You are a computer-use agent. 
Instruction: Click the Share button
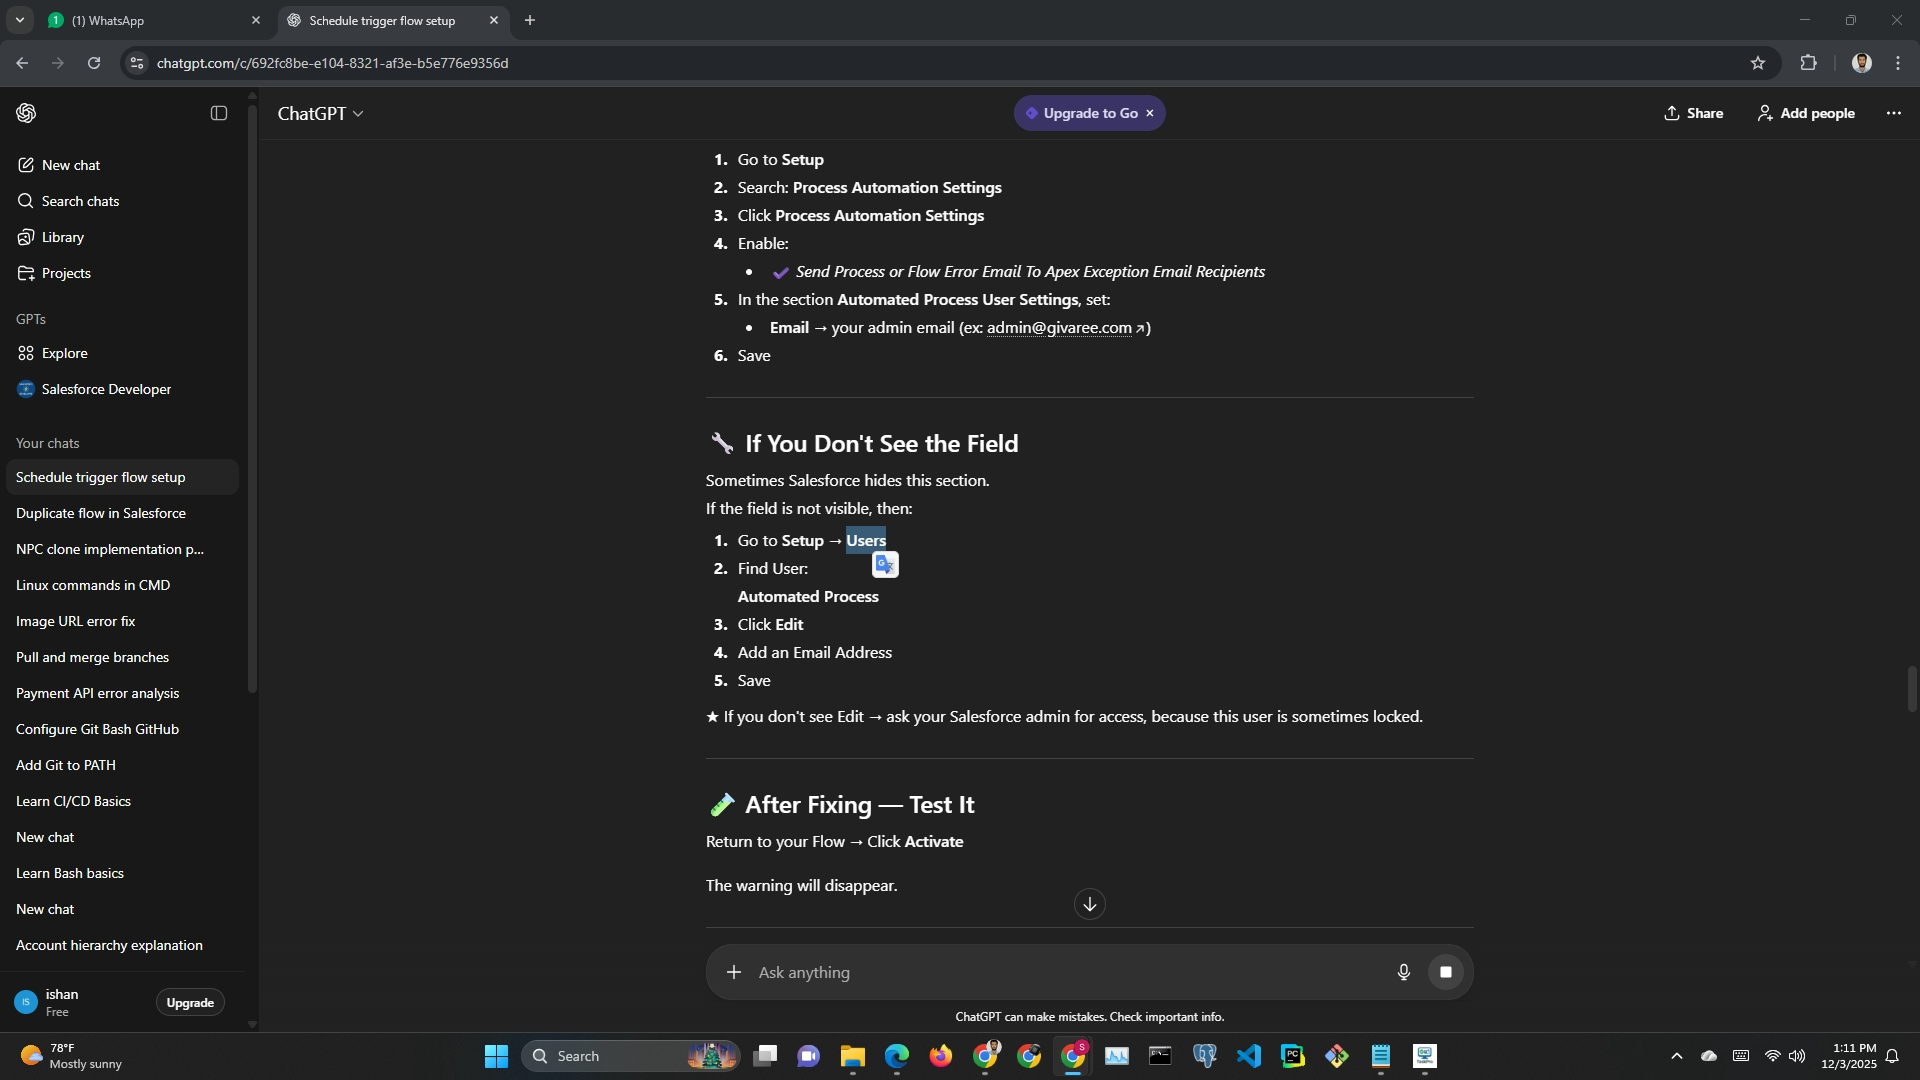pyautogui.click(x=1693, y=113)
